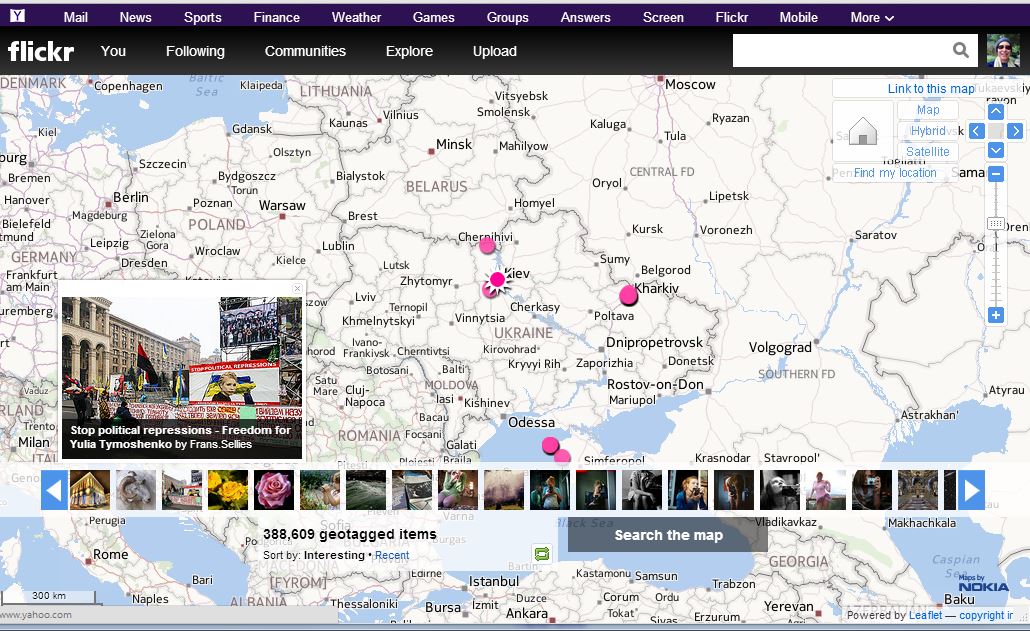Open the user profile avatar
The width and height of the screenshot is (1030, 631).
coord(1003,51)
